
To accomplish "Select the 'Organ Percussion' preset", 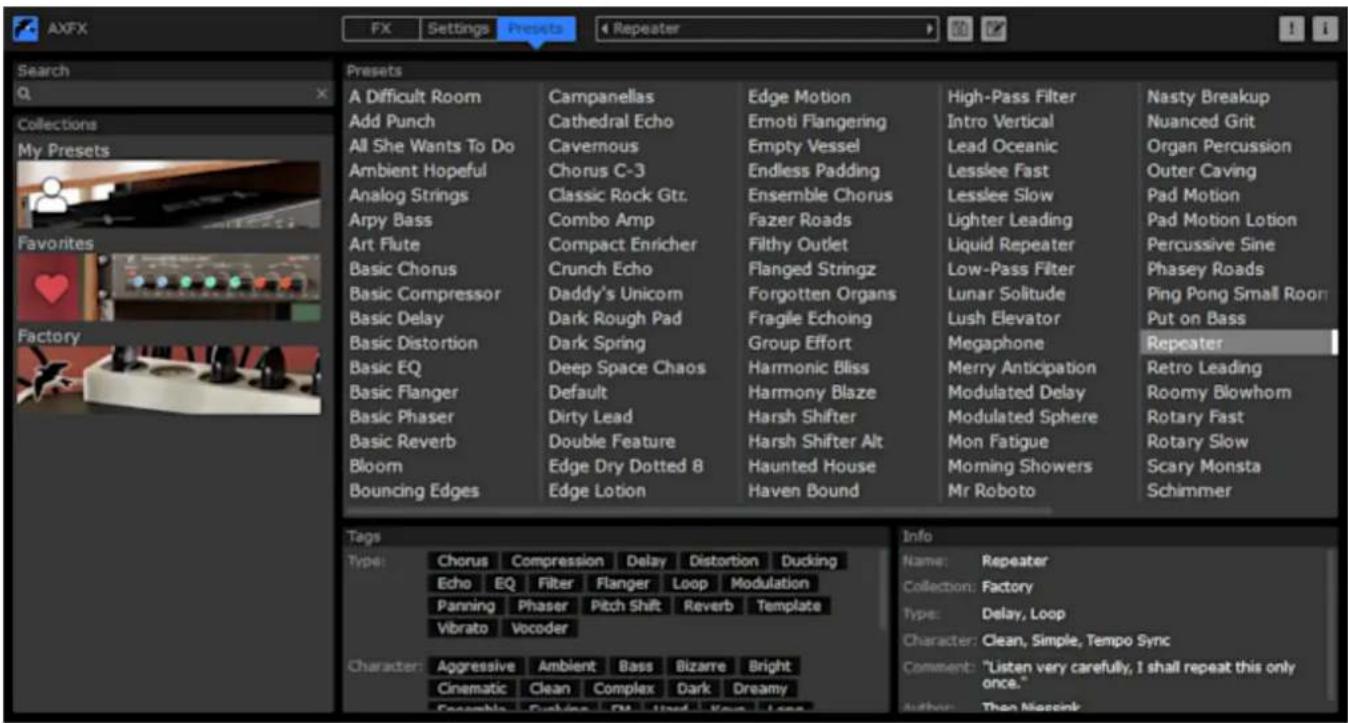I will [1219, 146].
